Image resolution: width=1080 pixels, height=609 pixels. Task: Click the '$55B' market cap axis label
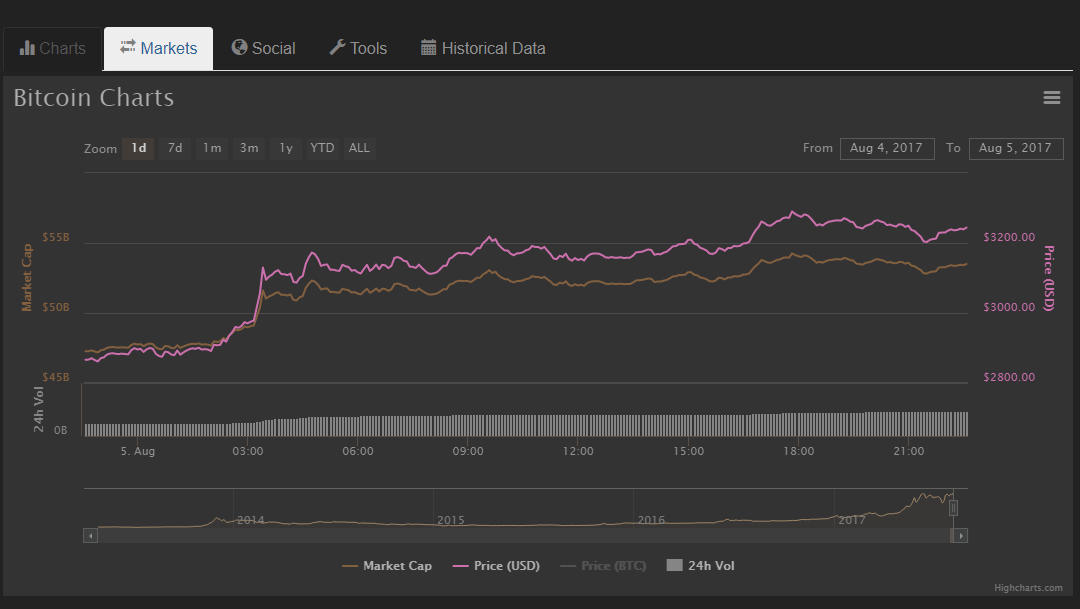(56, 237)
